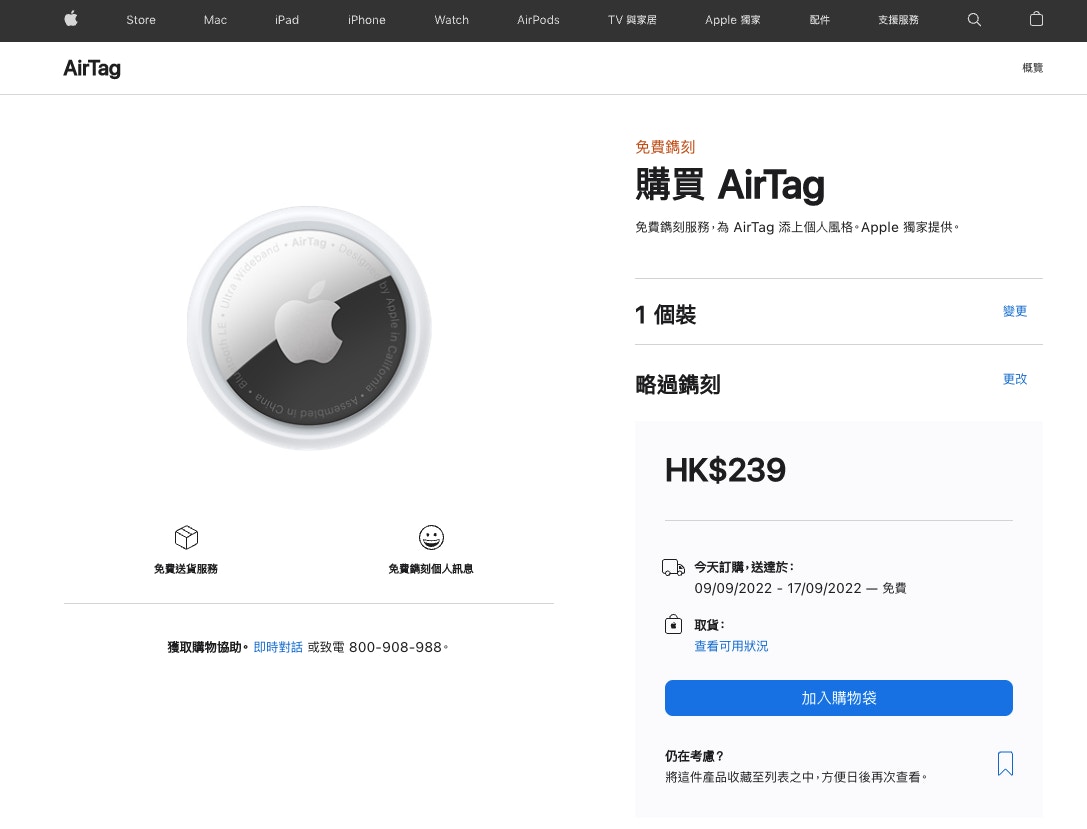Open the iPad menu
The height and width of the screenshot is (829, 1087).
click(287, 20)
